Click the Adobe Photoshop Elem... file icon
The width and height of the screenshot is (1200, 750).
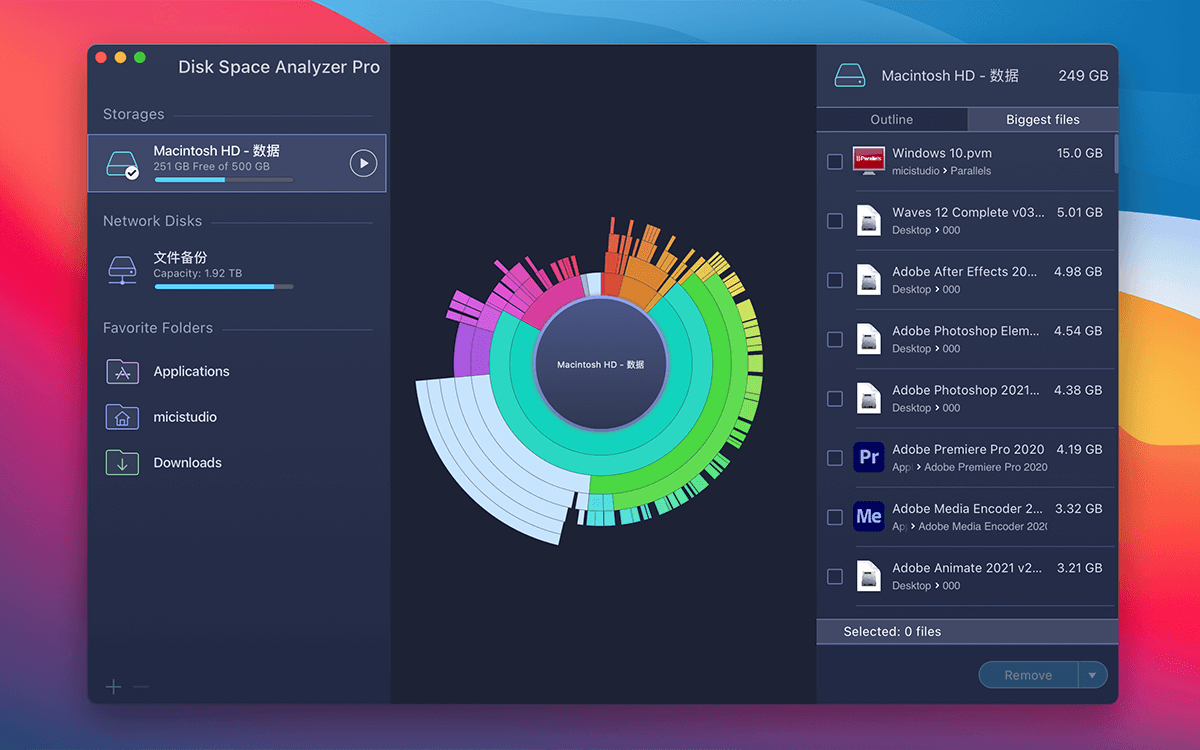tap(869, 339)
